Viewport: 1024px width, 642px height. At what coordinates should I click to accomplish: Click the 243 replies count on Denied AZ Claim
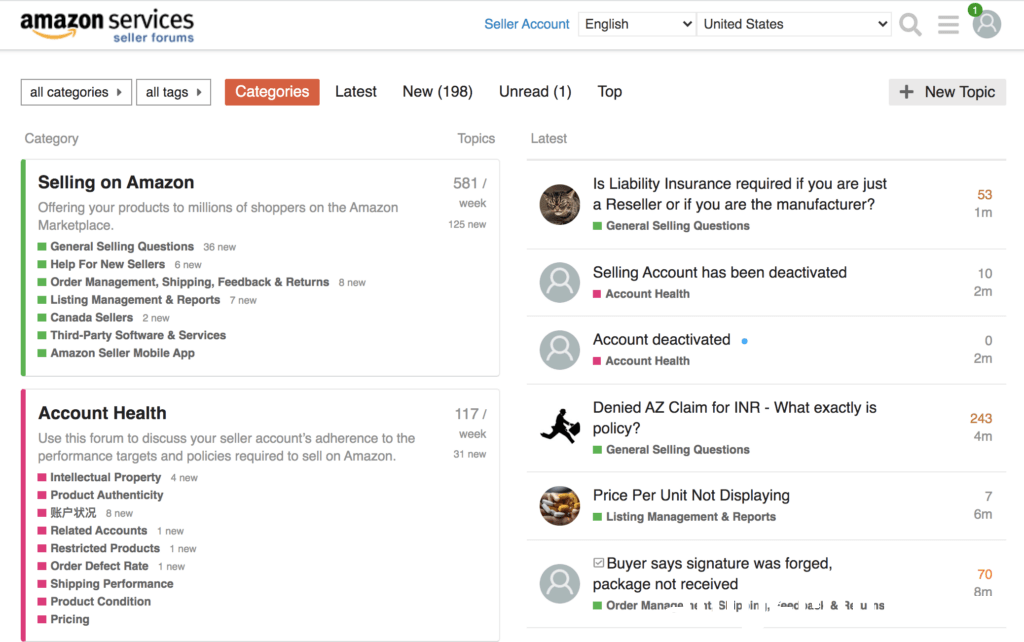coord(981,419)
